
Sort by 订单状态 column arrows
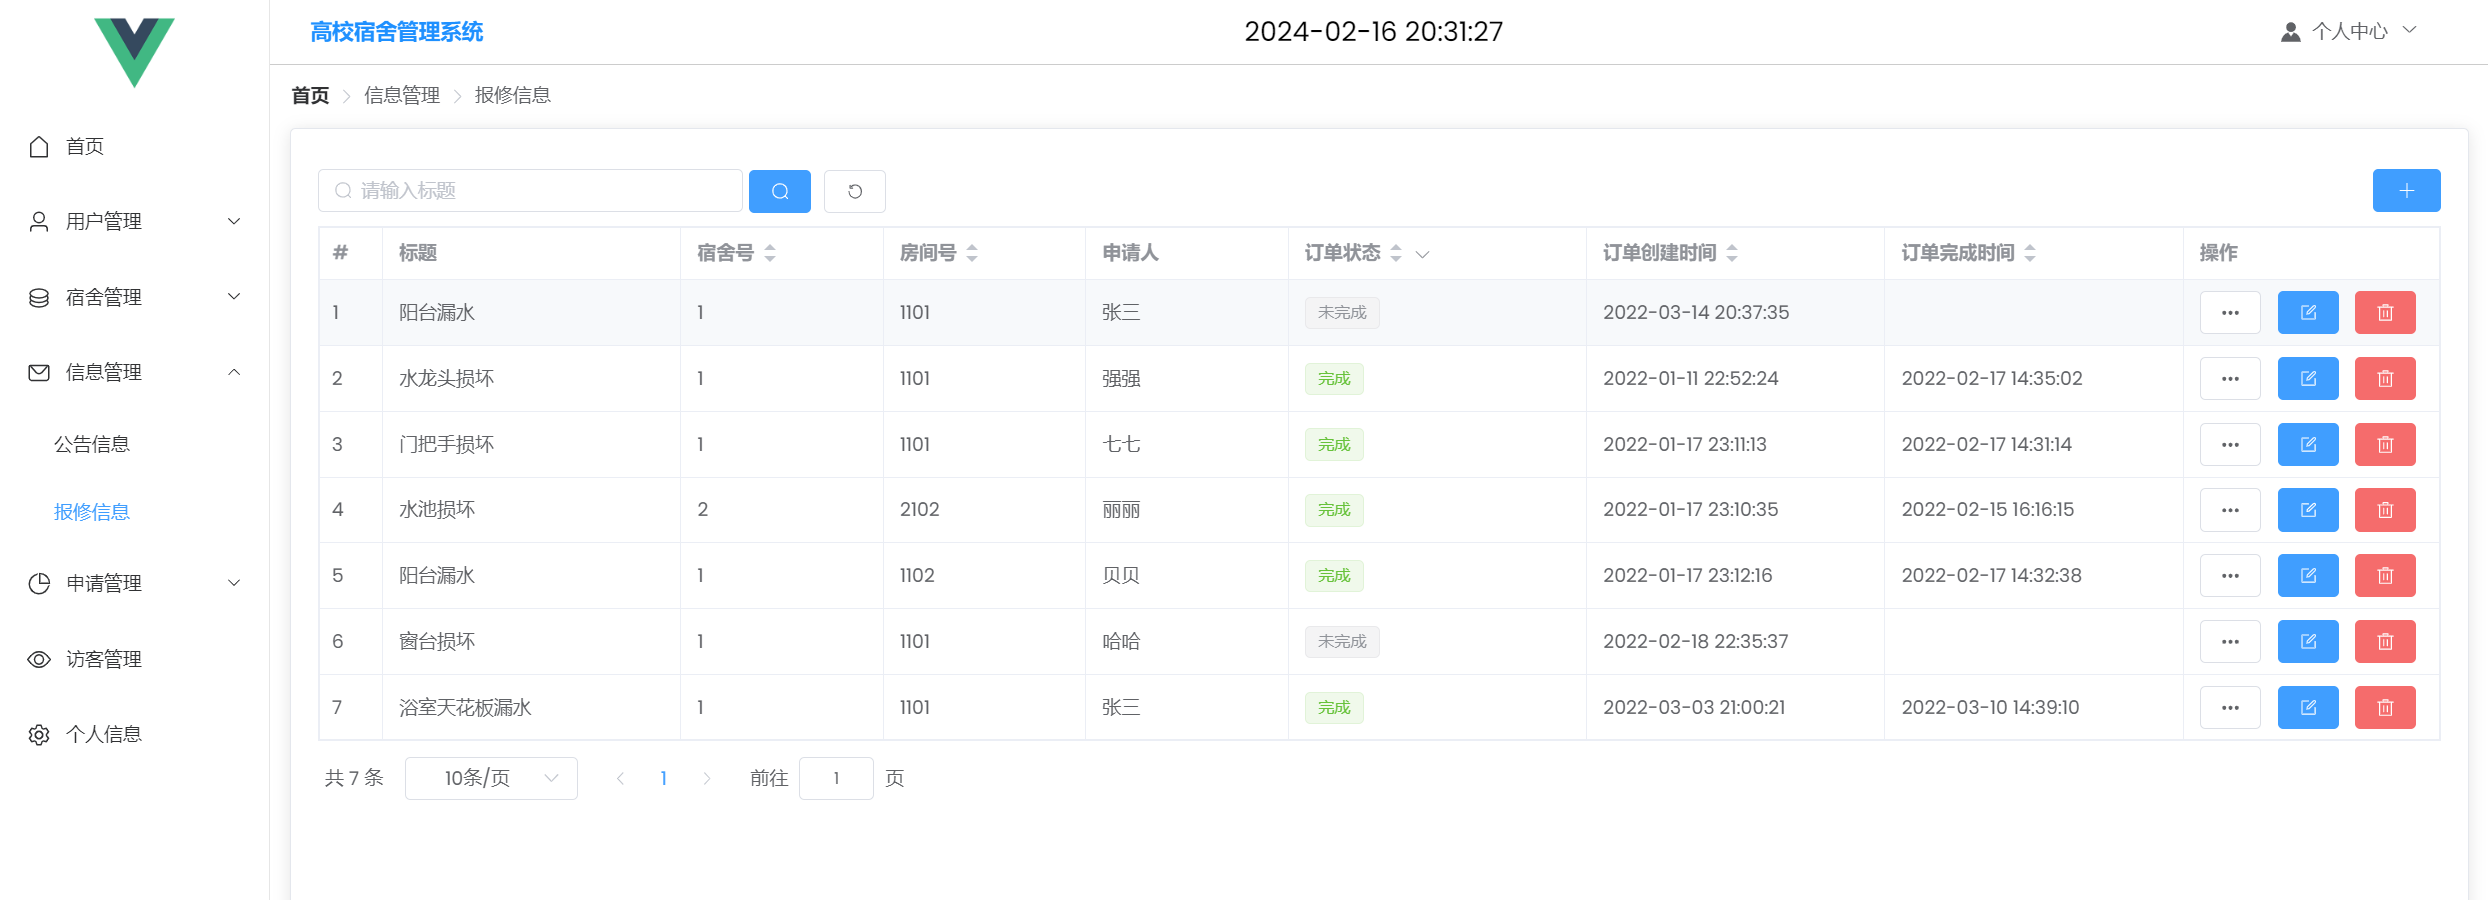point(1396,253)
